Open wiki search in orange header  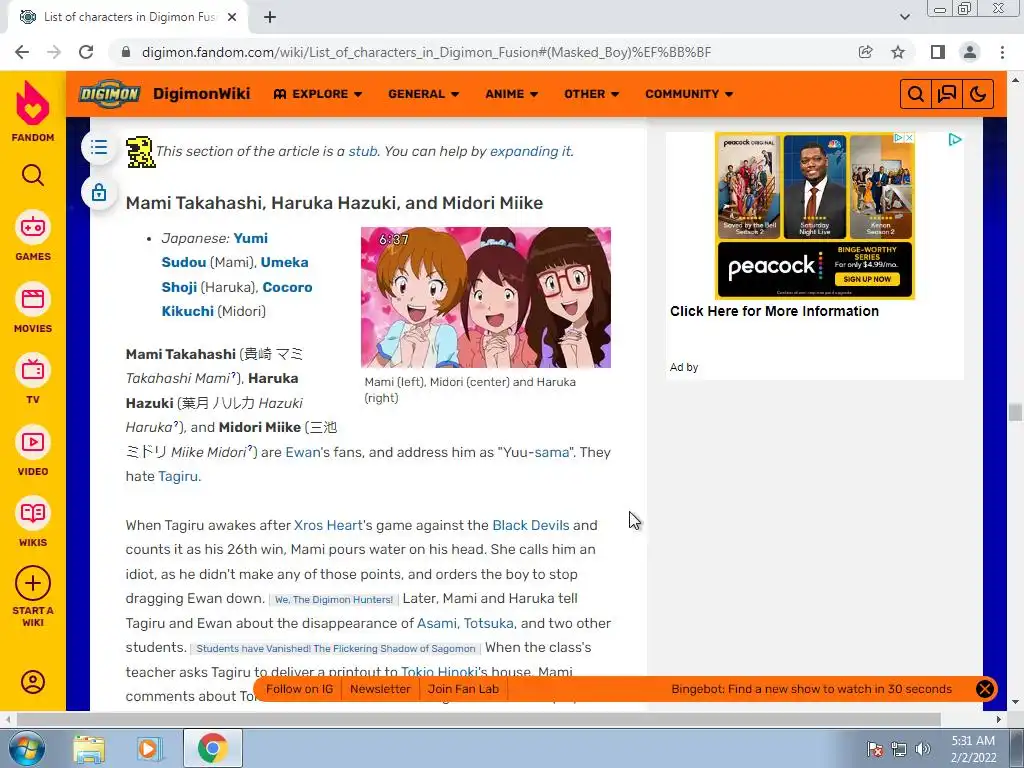[916, 94]
